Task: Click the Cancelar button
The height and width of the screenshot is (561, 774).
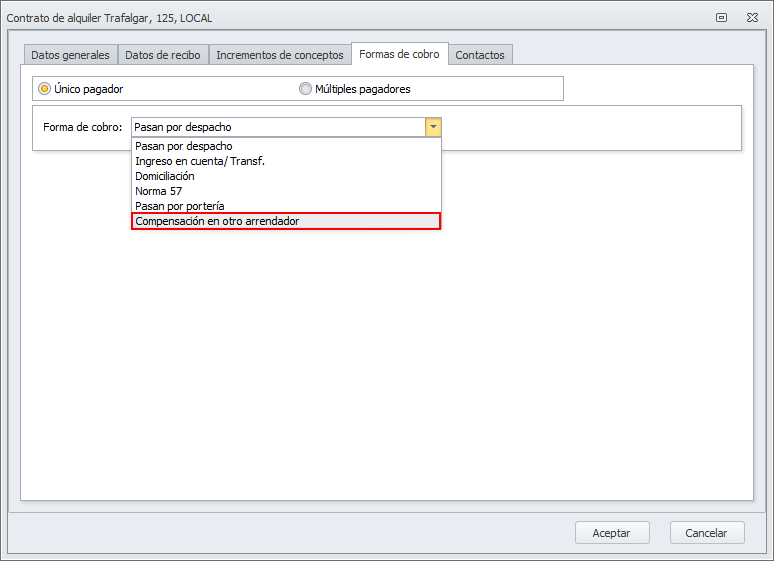Action: pyautogui.click(x=707, y=533)
